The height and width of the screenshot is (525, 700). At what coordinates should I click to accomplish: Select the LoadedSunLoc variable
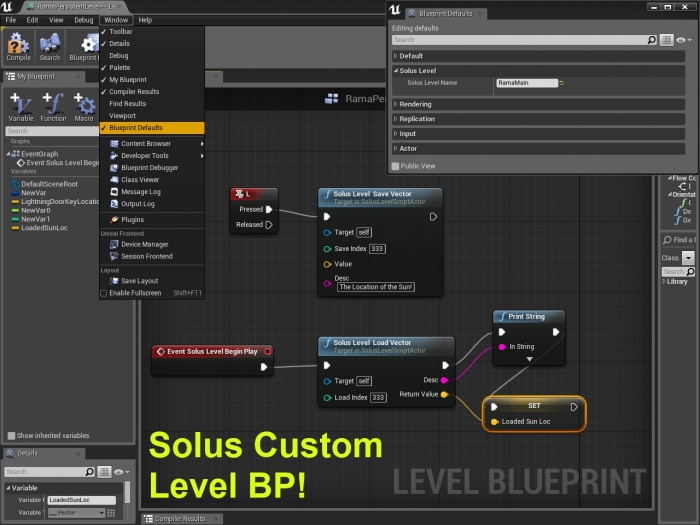point(44,228)
